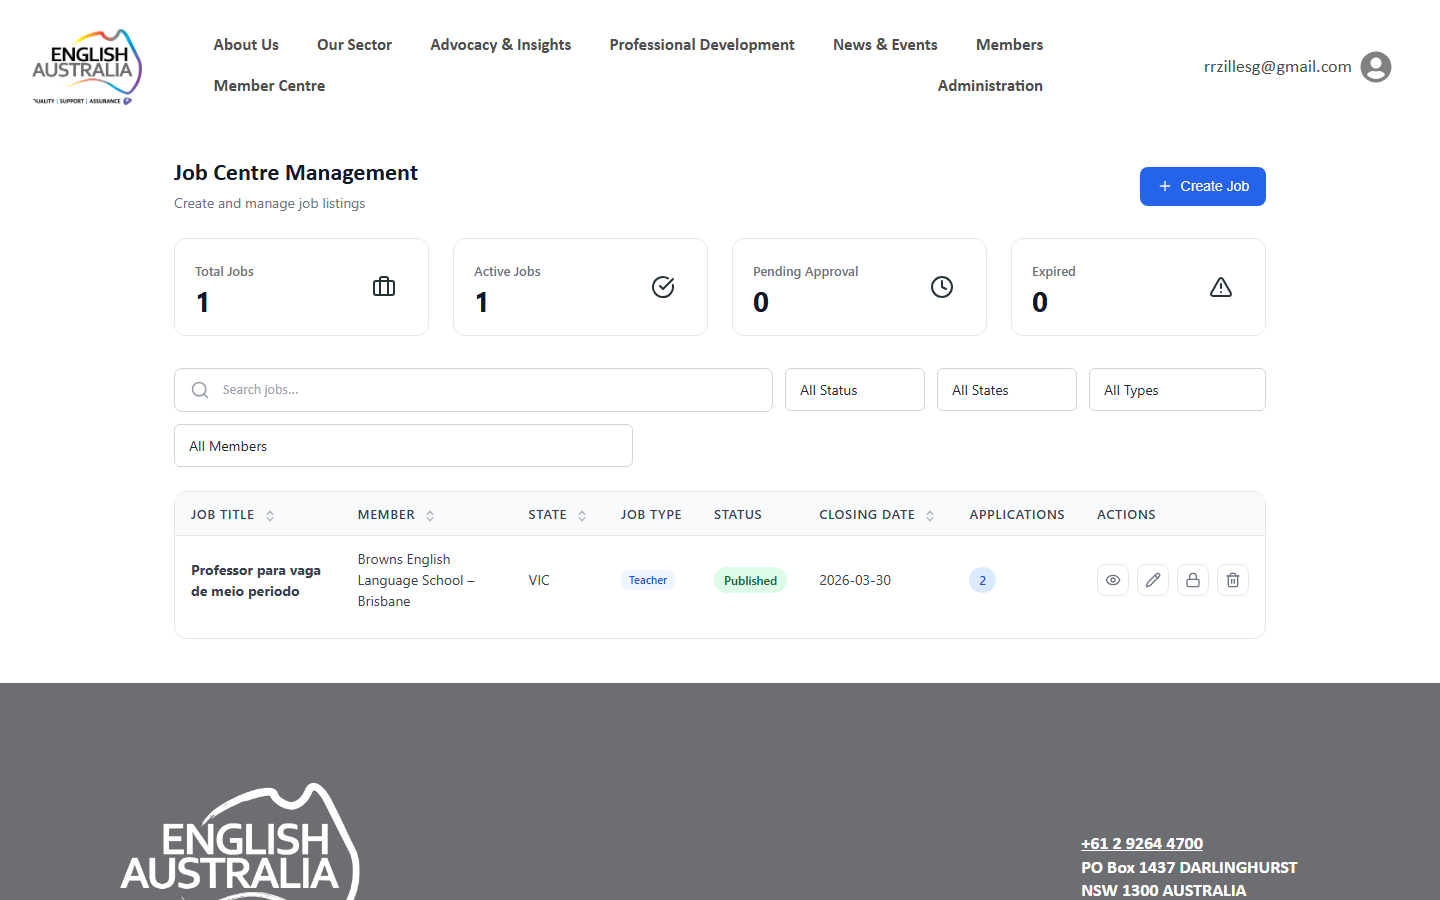The height and width of the screenshot is (900, 1440).
Task: Open the About Us menu
Action: (246, 45)
